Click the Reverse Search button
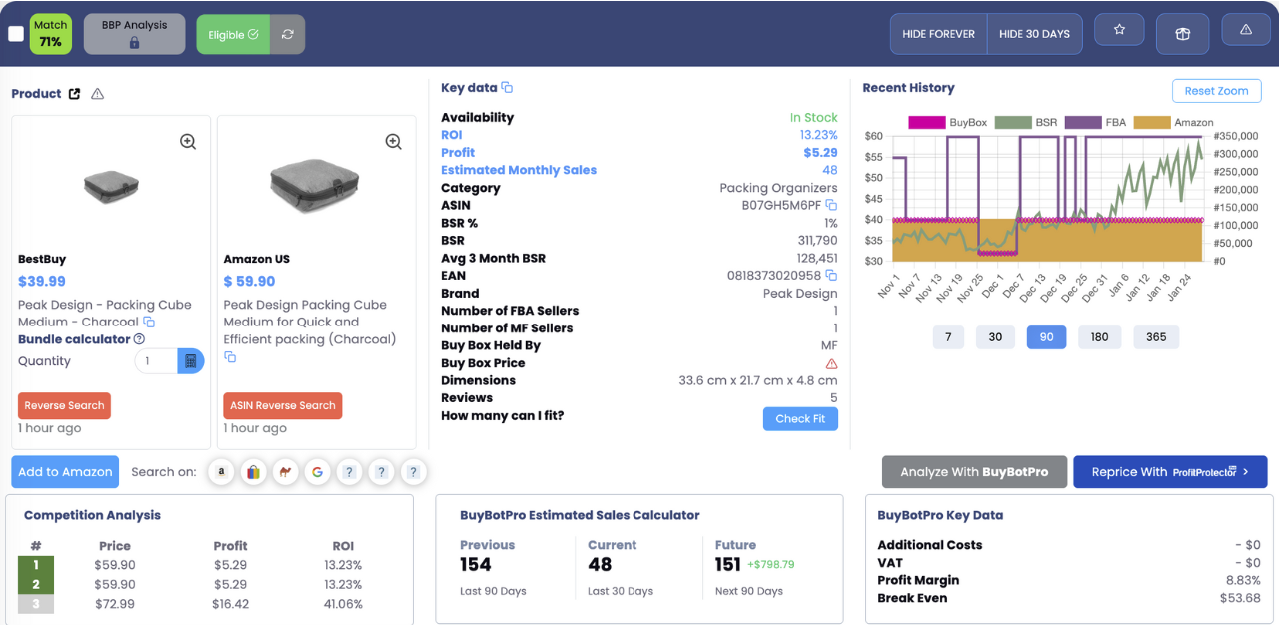Screen dimensions: 1279x625 (x=64, y=405)
